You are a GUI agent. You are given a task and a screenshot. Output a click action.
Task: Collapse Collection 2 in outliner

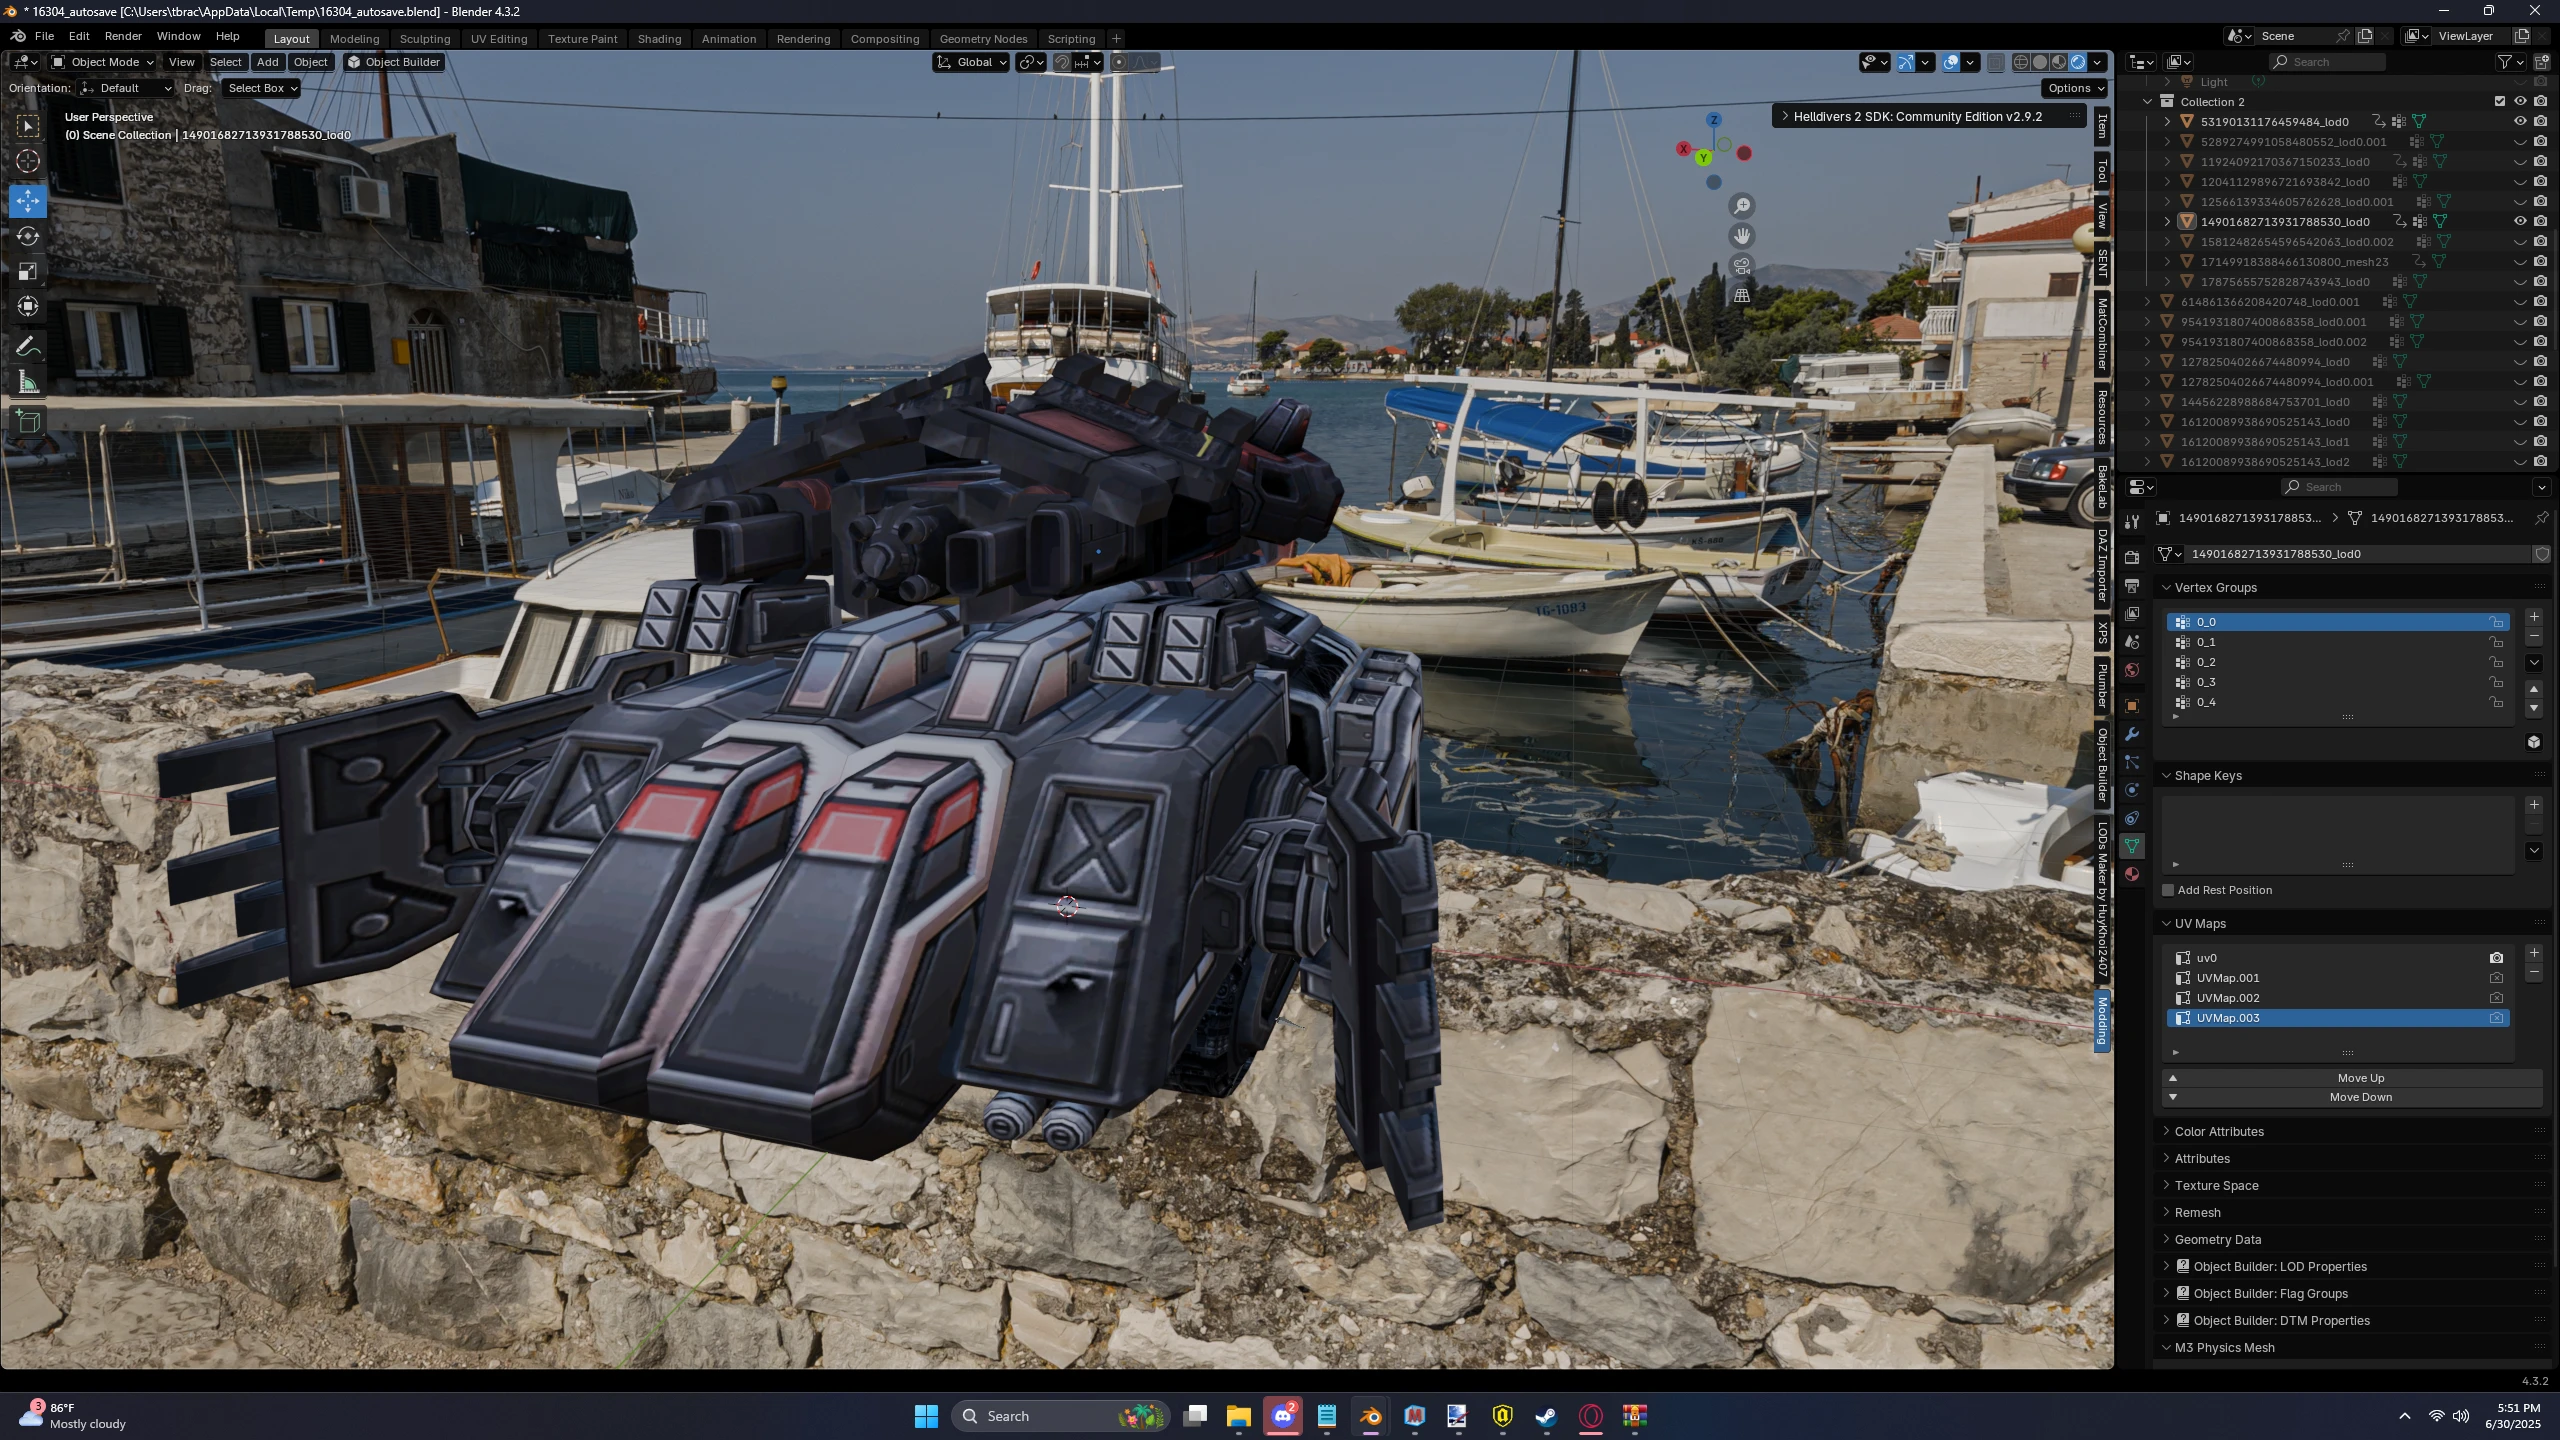coord(2147,102)
